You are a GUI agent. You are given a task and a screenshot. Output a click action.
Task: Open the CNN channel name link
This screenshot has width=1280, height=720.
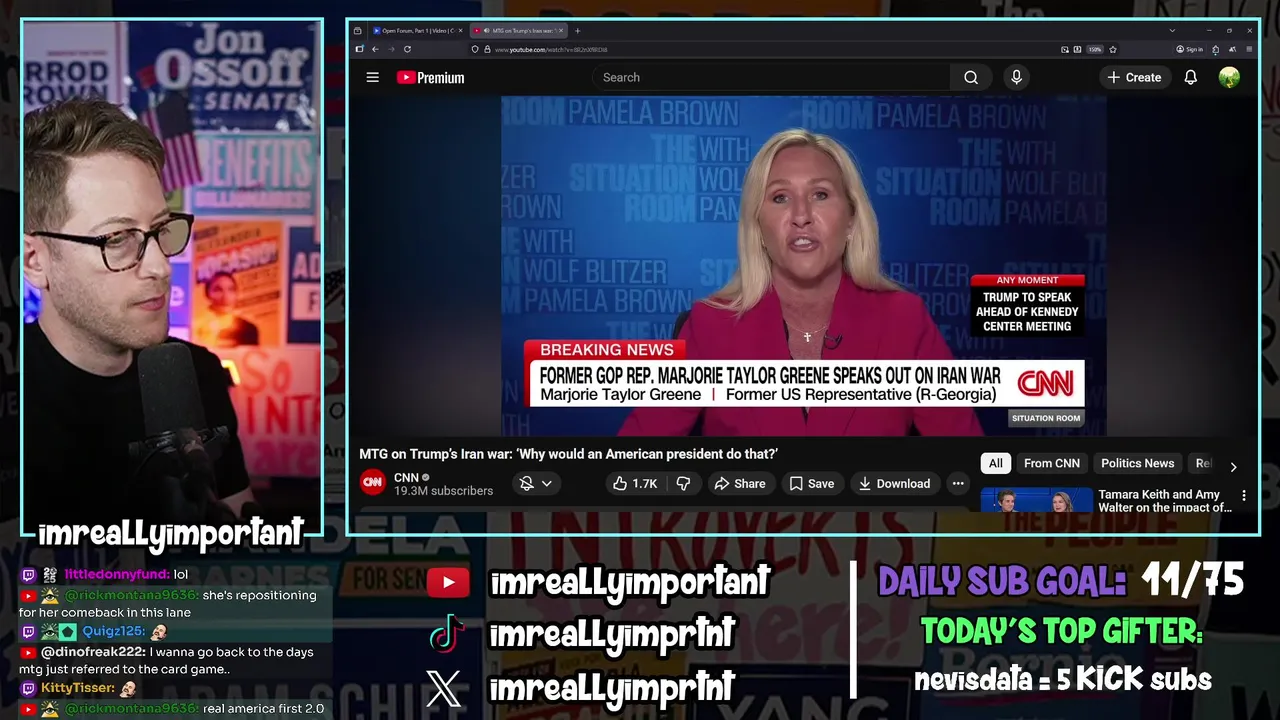(x=406, y=477)
